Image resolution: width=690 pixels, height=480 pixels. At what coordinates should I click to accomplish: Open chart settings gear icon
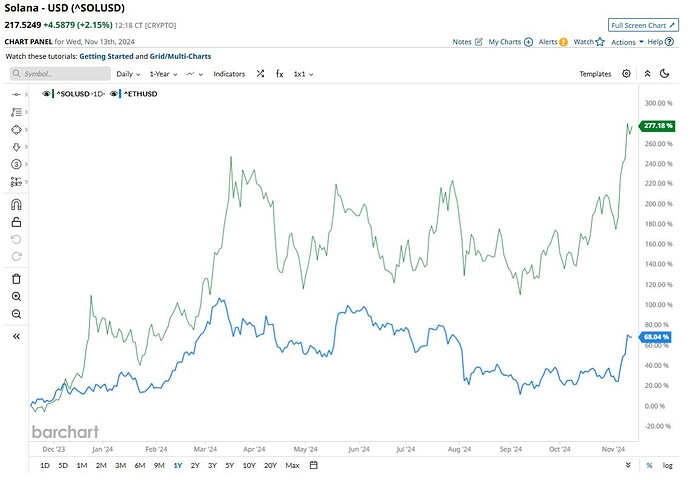coord(626,74)
